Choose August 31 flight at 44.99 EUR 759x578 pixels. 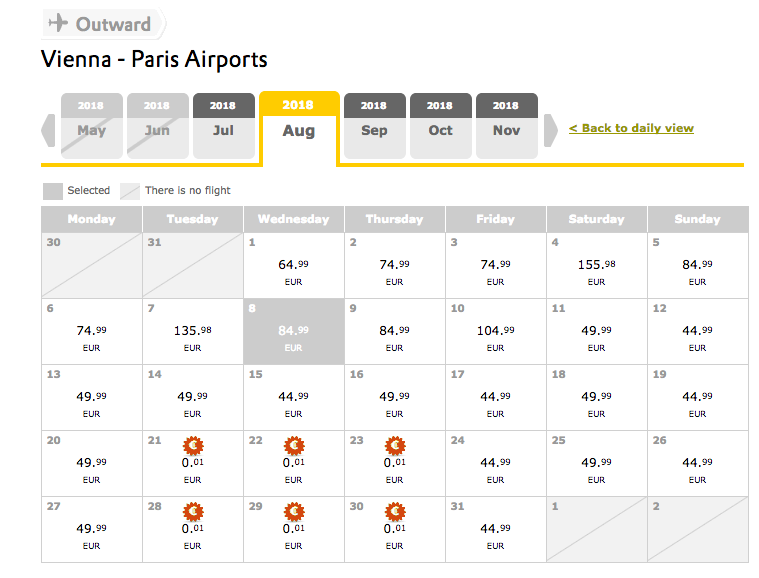[x=496, y=529]
